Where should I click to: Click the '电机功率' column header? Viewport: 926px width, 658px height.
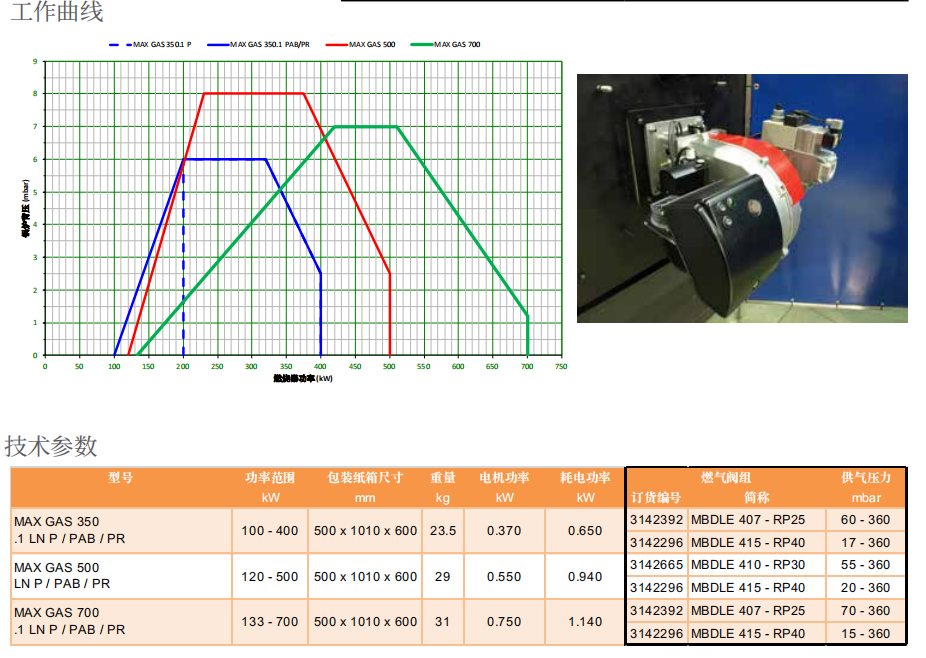click(504, 478)
